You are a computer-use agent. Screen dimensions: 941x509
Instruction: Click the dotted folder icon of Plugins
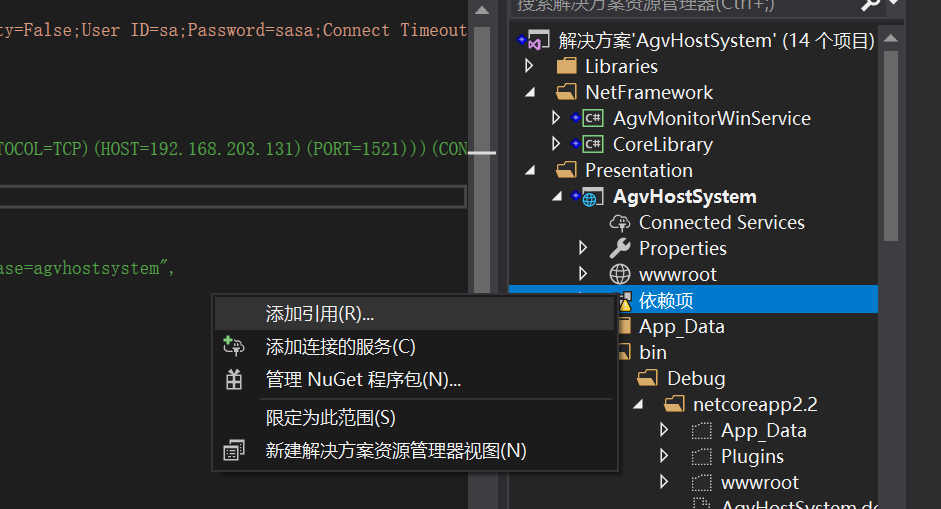(702, 457)
